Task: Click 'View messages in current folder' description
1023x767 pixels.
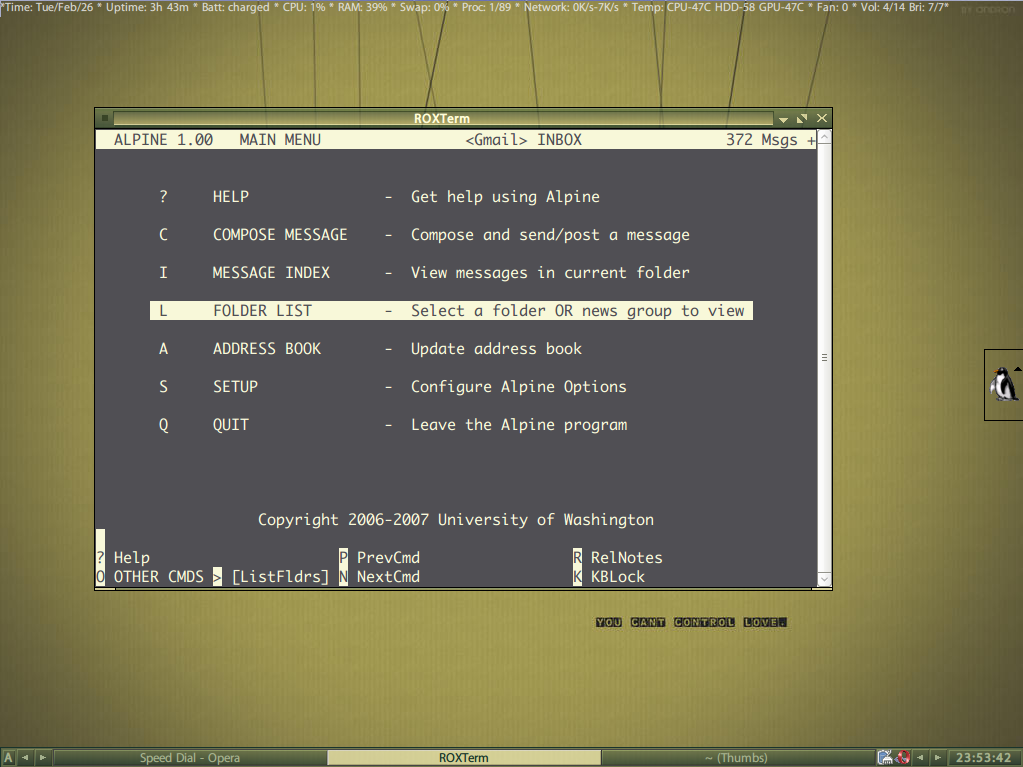Action: pos(550,273)
